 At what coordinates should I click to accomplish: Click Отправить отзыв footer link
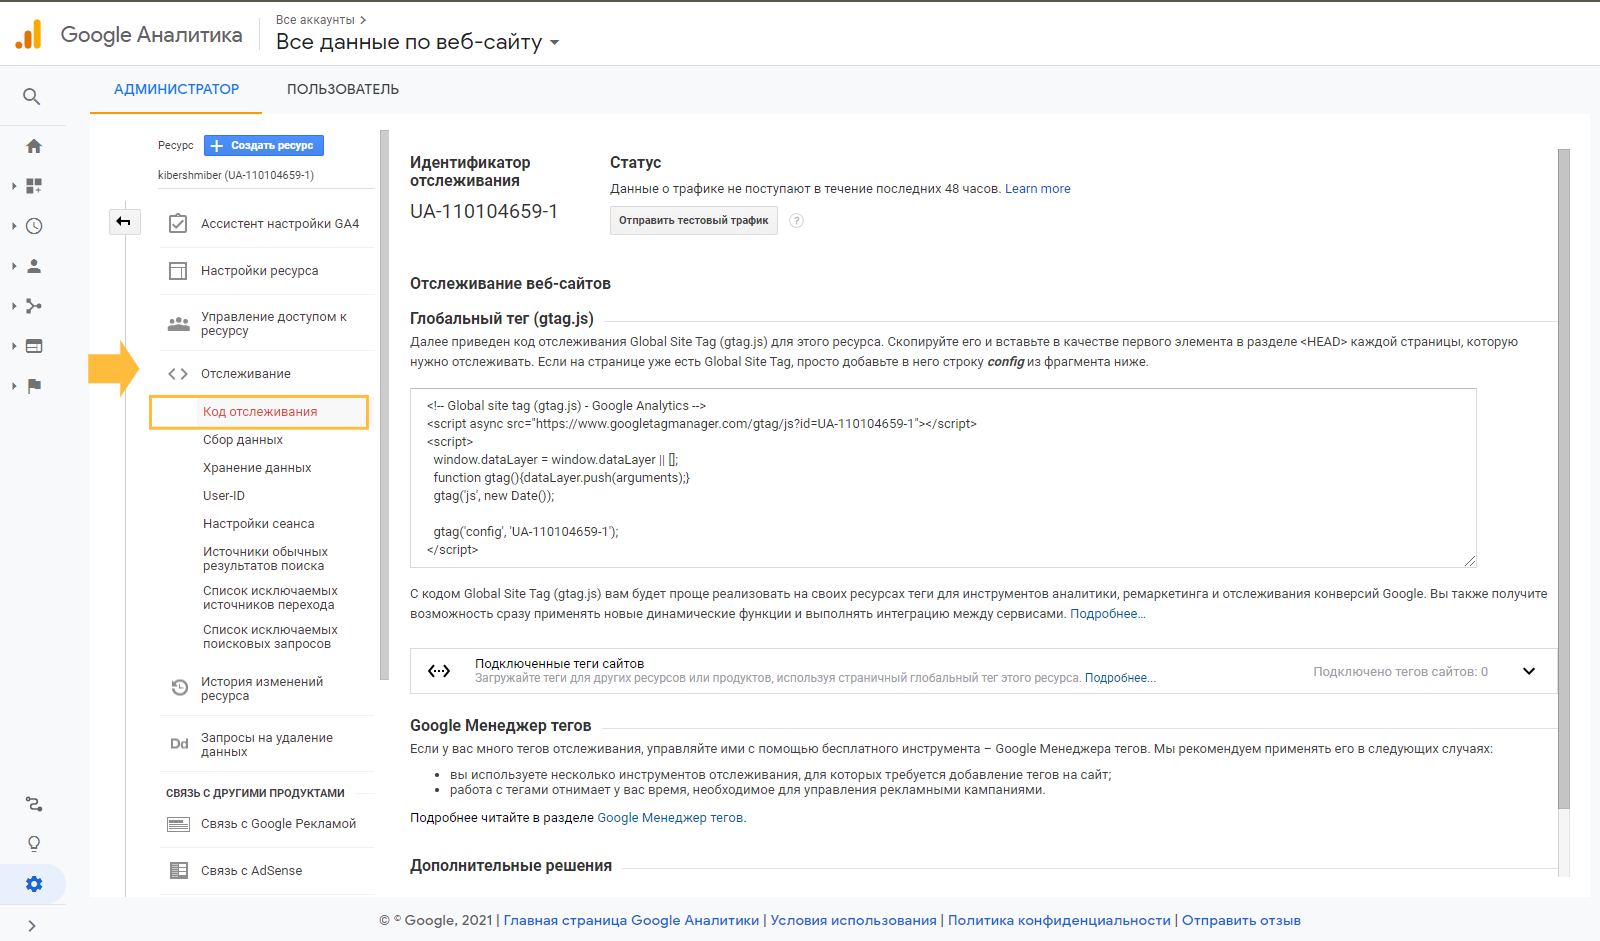(1241, 921)
